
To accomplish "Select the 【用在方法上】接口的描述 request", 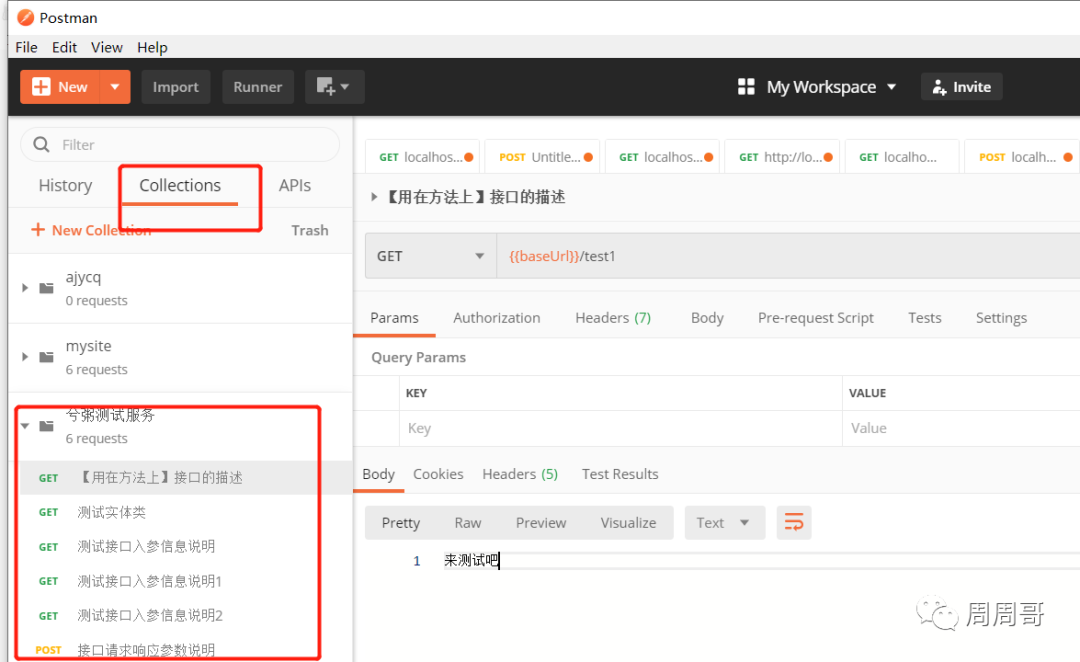I will point(186,477).
